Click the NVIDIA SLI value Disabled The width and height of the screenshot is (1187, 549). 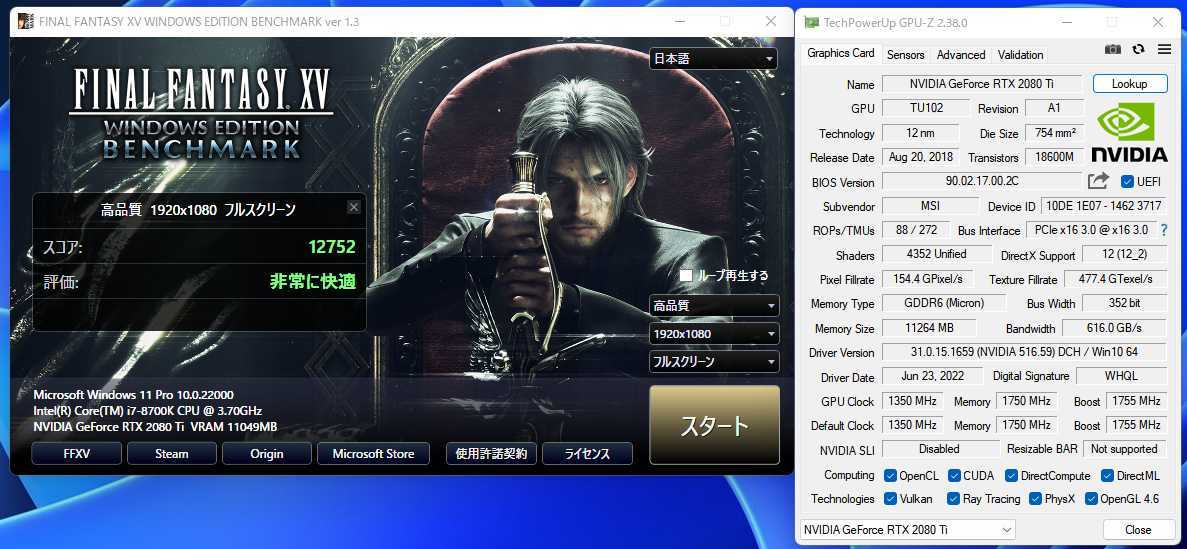tap(939, 448)
